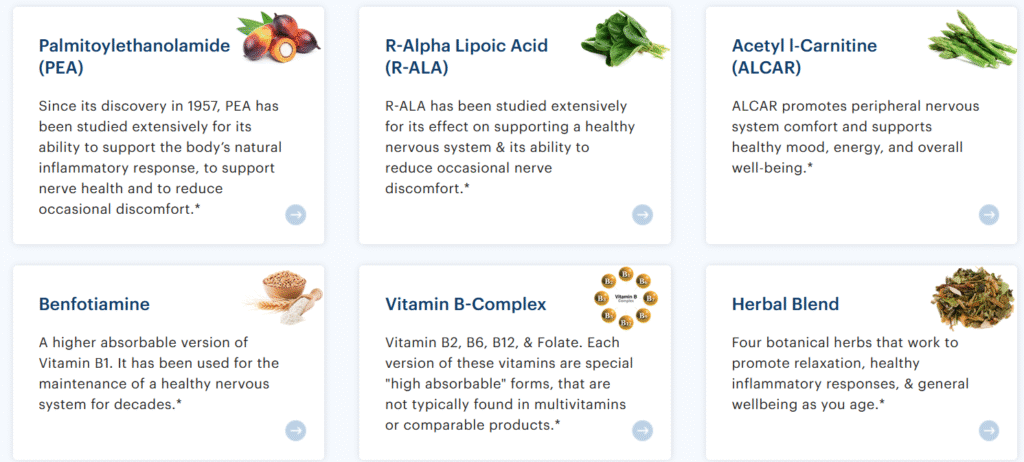
Task: Click the Acetyl l-Carnitine card arrow icon
Action: coord(989,215)
